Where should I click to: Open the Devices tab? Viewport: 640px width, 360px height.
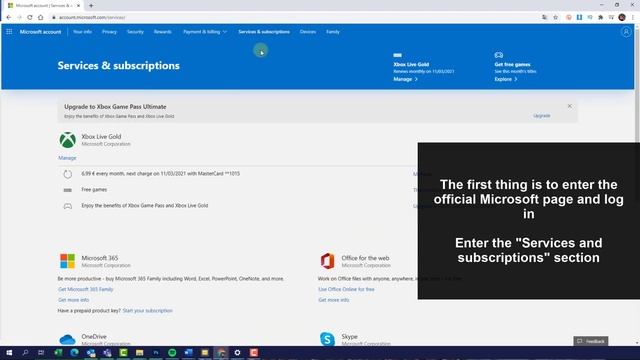(308, 32)
